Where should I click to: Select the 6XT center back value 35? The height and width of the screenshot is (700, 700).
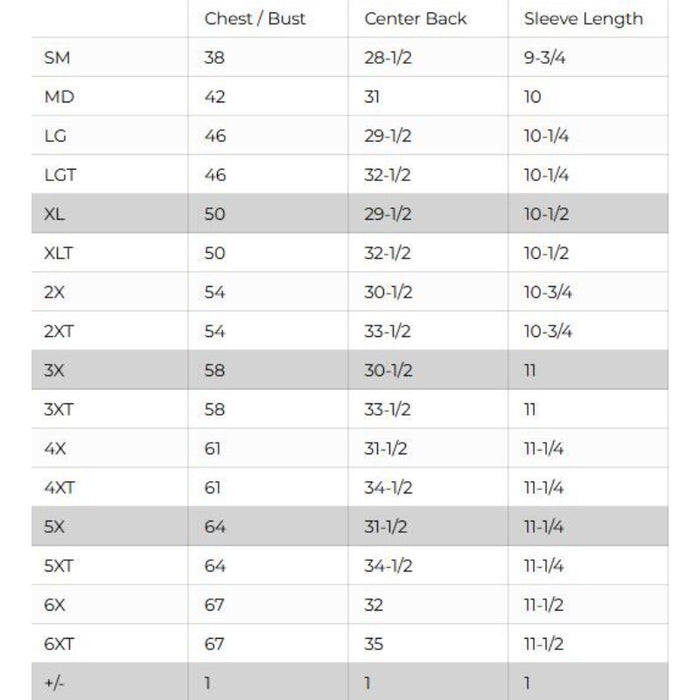click(x=373, y=644)
